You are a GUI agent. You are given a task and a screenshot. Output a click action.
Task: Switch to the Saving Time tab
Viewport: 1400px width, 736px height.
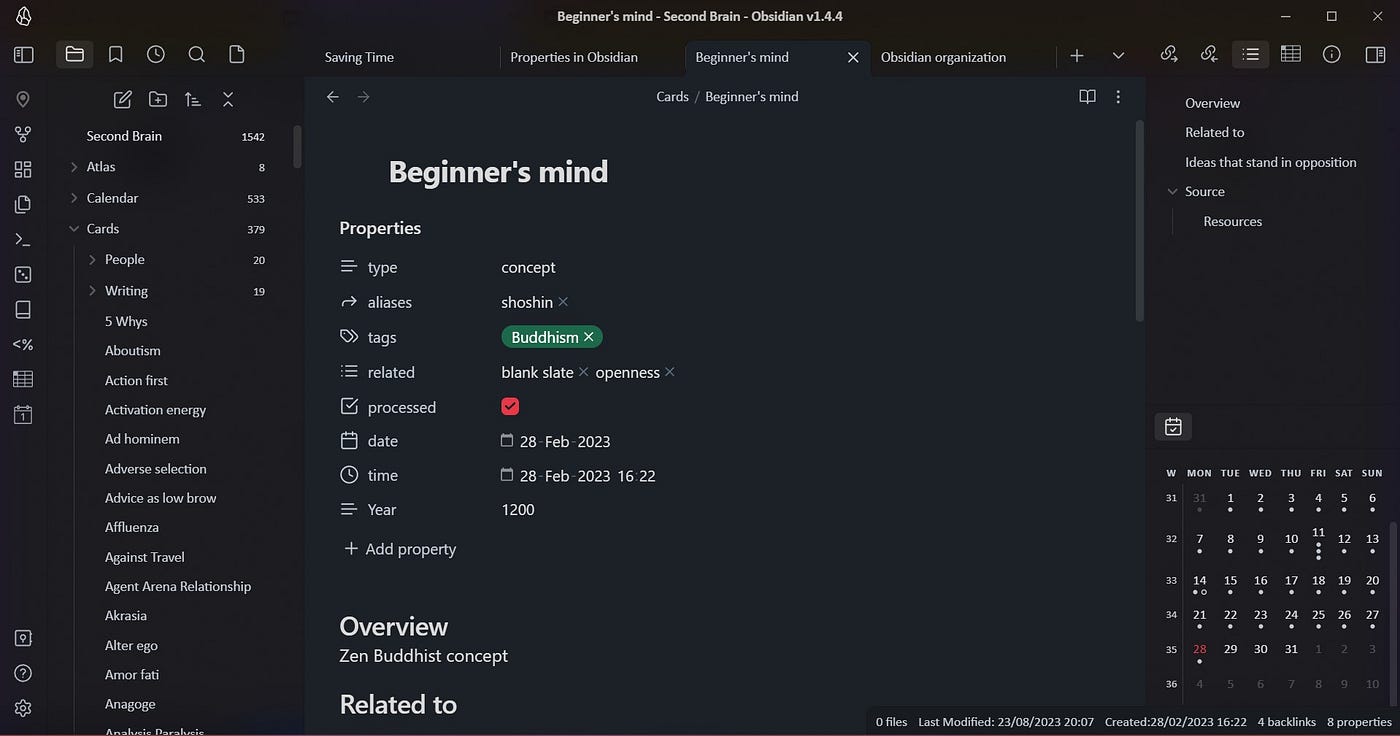pyautogui.click(x=359, y=57)
